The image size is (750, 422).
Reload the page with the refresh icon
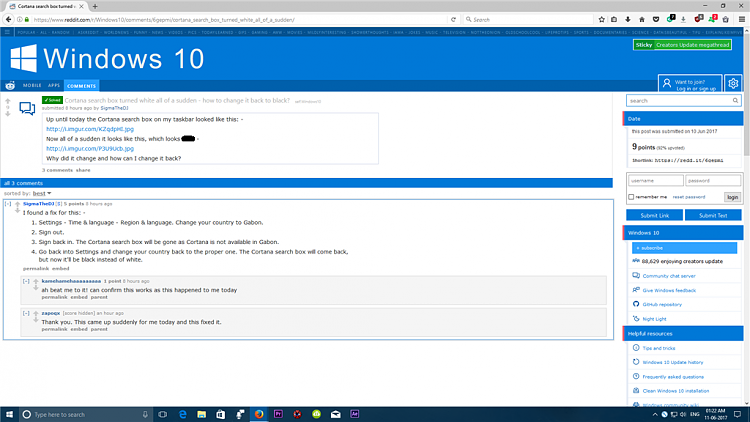(x=453, y=20)
